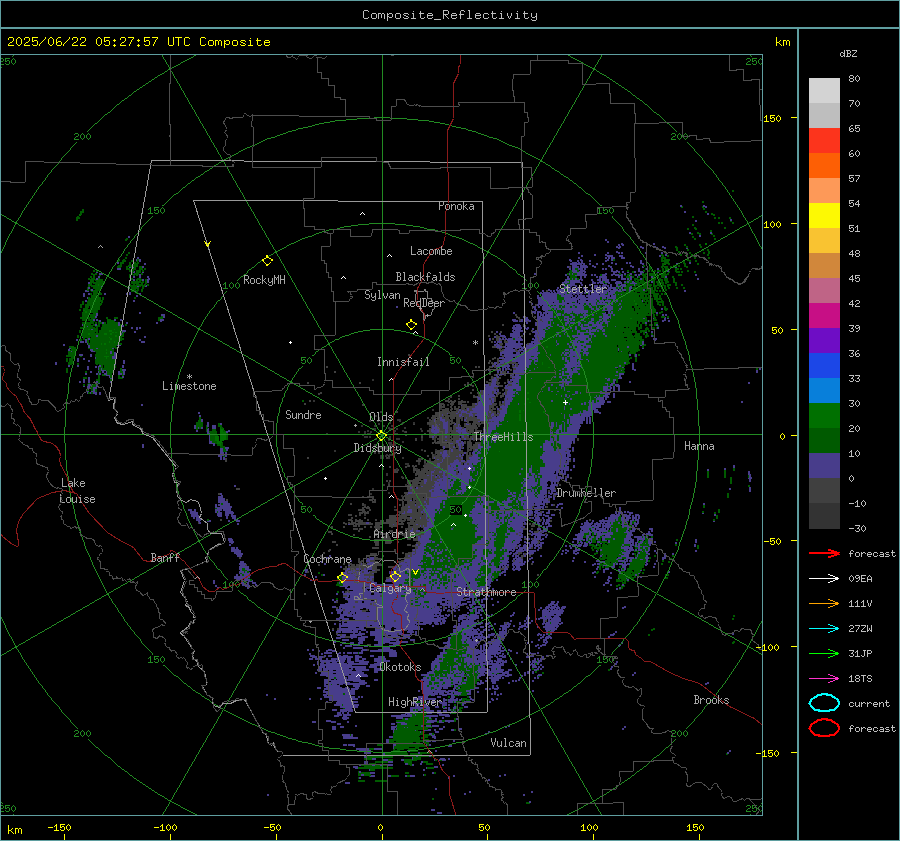Click the yellow diamond marker below RedDeer
The width and height of the screenshot is (900, 841).
[411, 325]
